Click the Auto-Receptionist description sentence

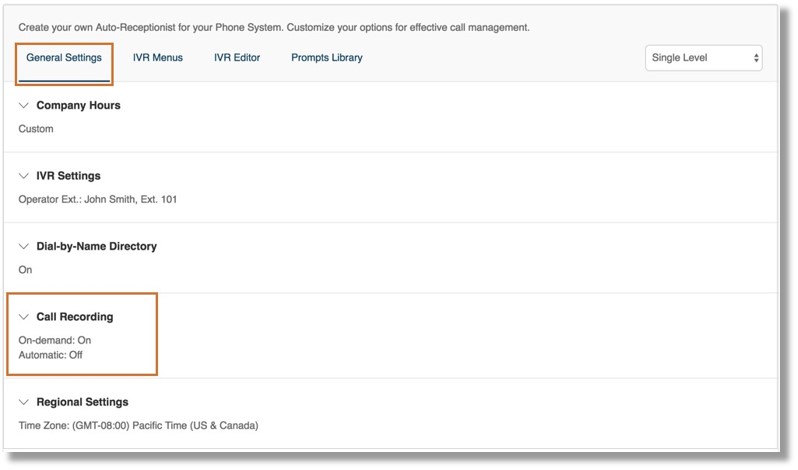click(x=274, y=27)
